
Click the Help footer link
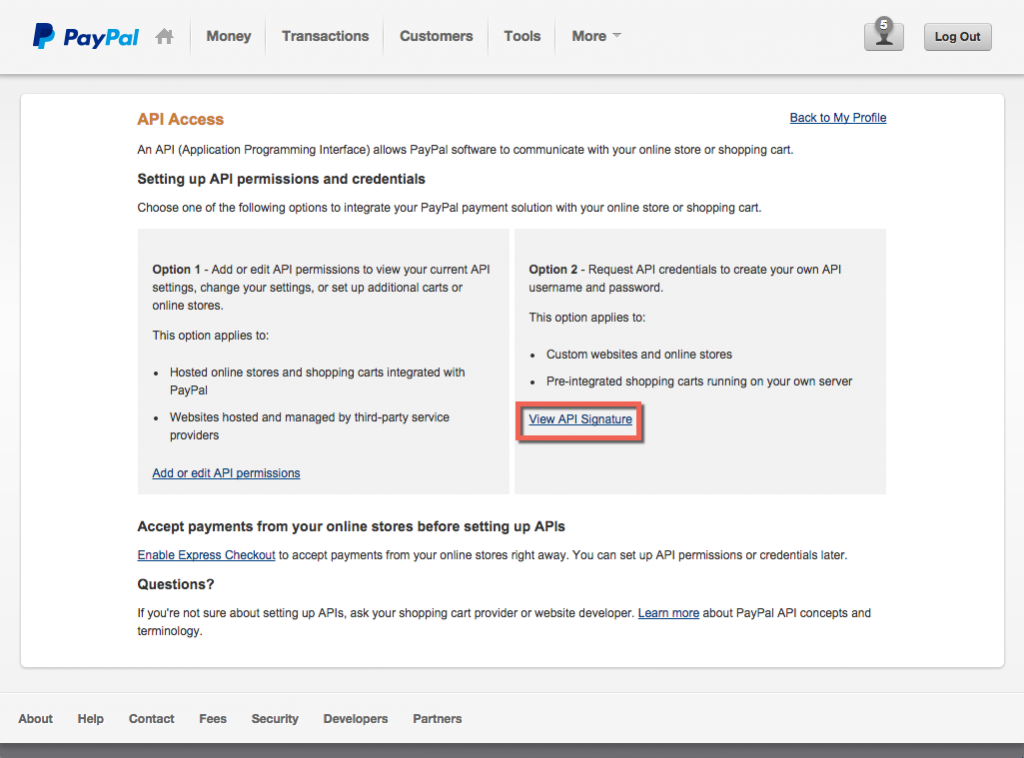tap(90, 719)
